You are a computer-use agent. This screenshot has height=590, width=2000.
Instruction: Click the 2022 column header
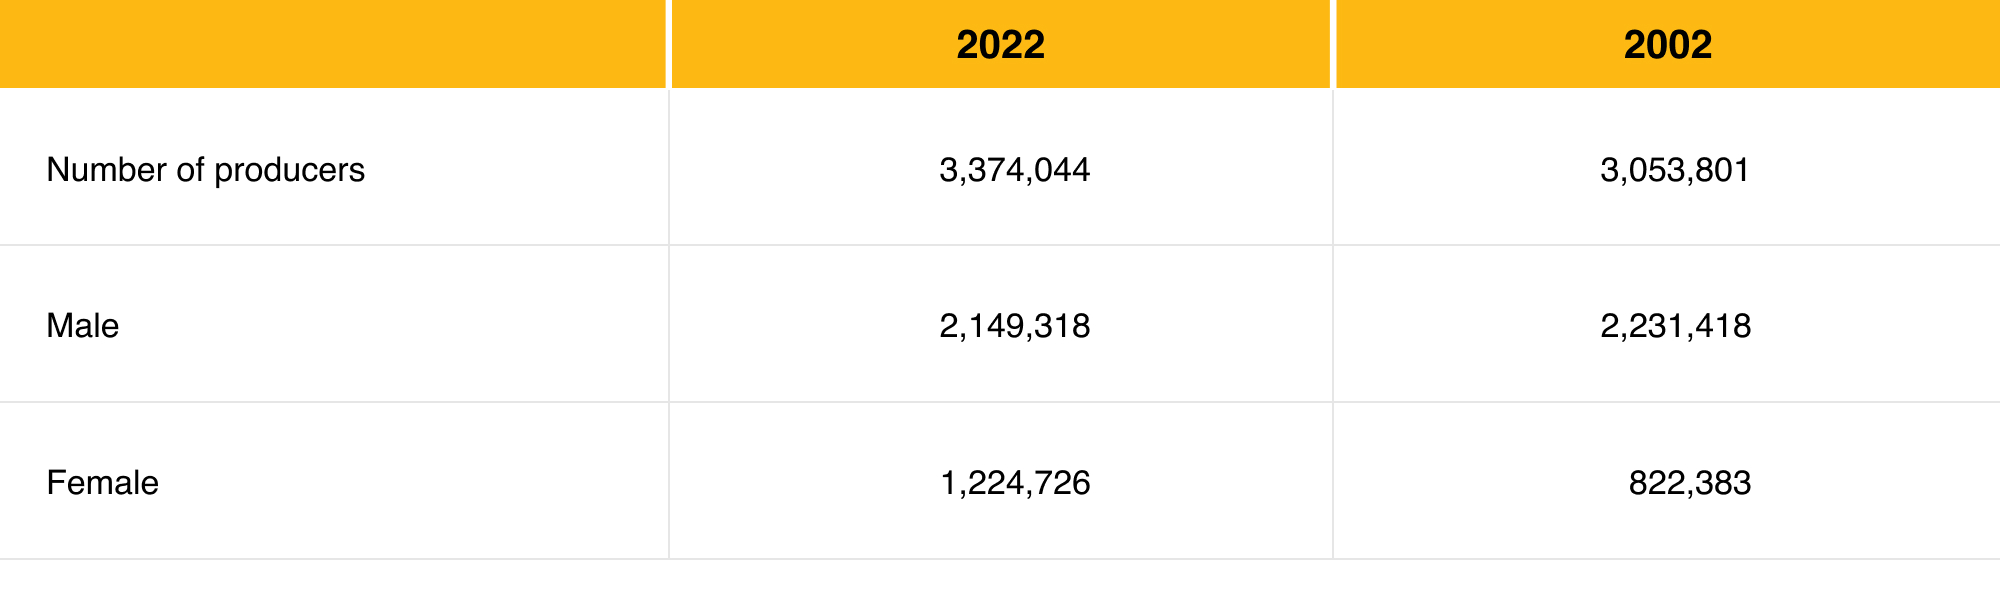(x=1000, y=45)
